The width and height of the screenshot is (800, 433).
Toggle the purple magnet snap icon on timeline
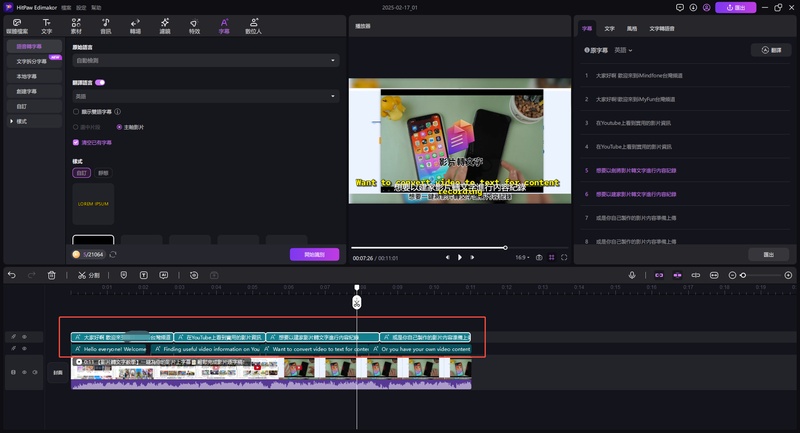tap(678, 275)
